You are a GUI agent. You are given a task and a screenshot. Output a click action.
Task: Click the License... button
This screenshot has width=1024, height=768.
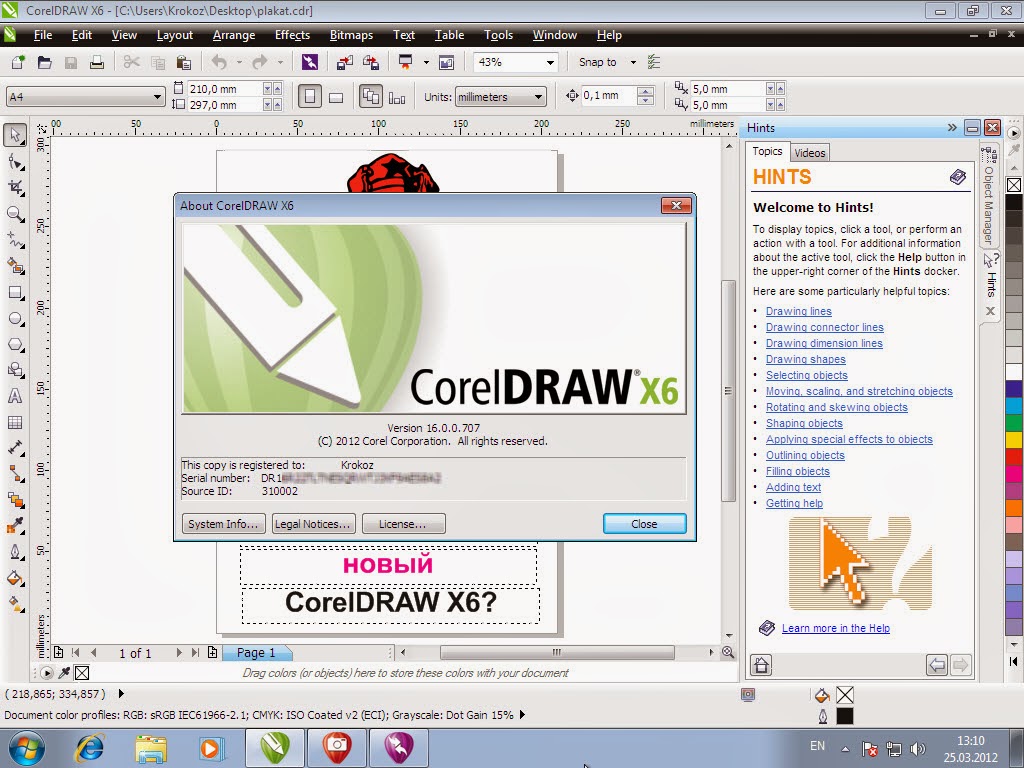pyautogui.click(x=403, y=524)
